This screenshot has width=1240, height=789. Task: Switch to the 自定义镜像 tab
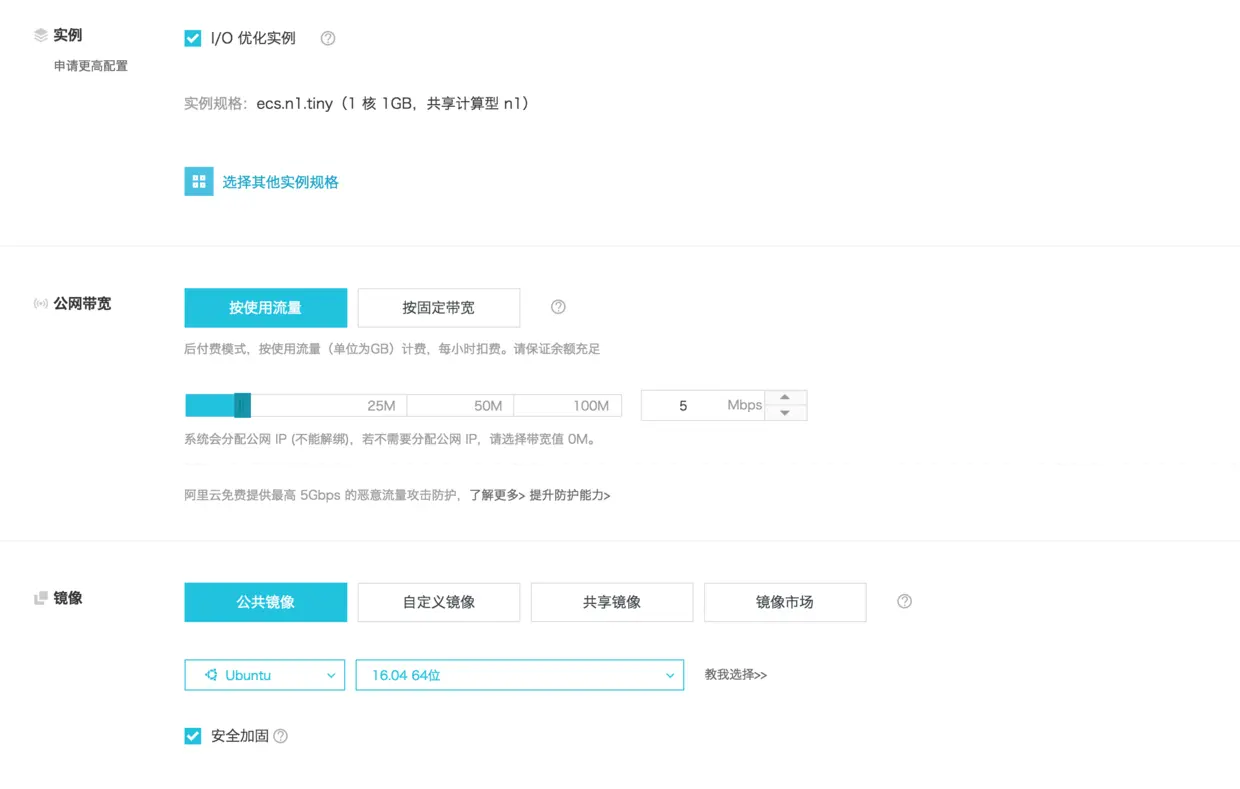pos(438,601)
